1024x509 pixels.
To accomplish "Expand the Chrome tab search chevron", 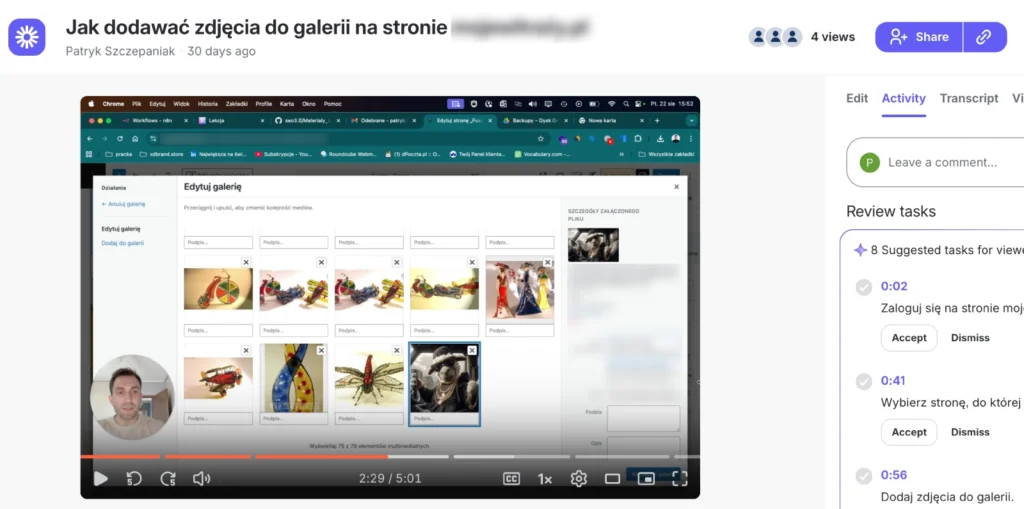I will [692, 121].
